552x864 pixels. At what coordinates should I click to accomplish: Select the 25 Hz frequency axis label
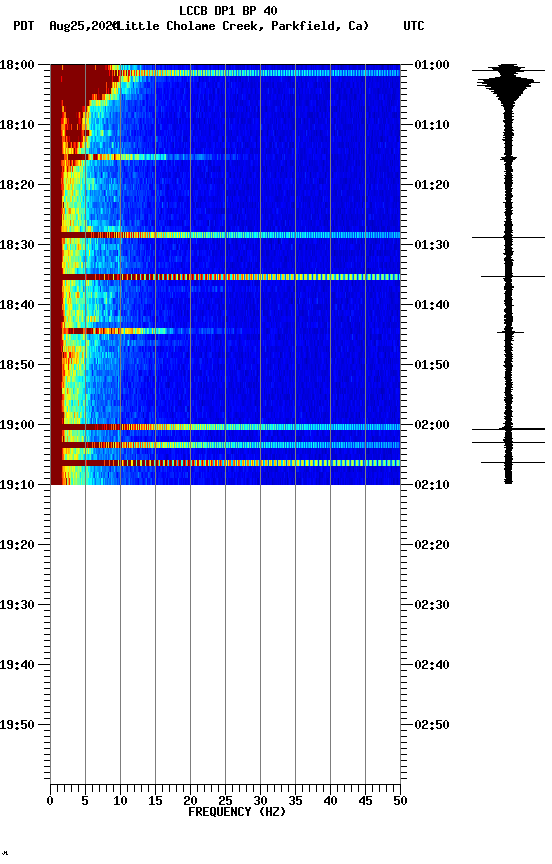click(x=225, y=801)
